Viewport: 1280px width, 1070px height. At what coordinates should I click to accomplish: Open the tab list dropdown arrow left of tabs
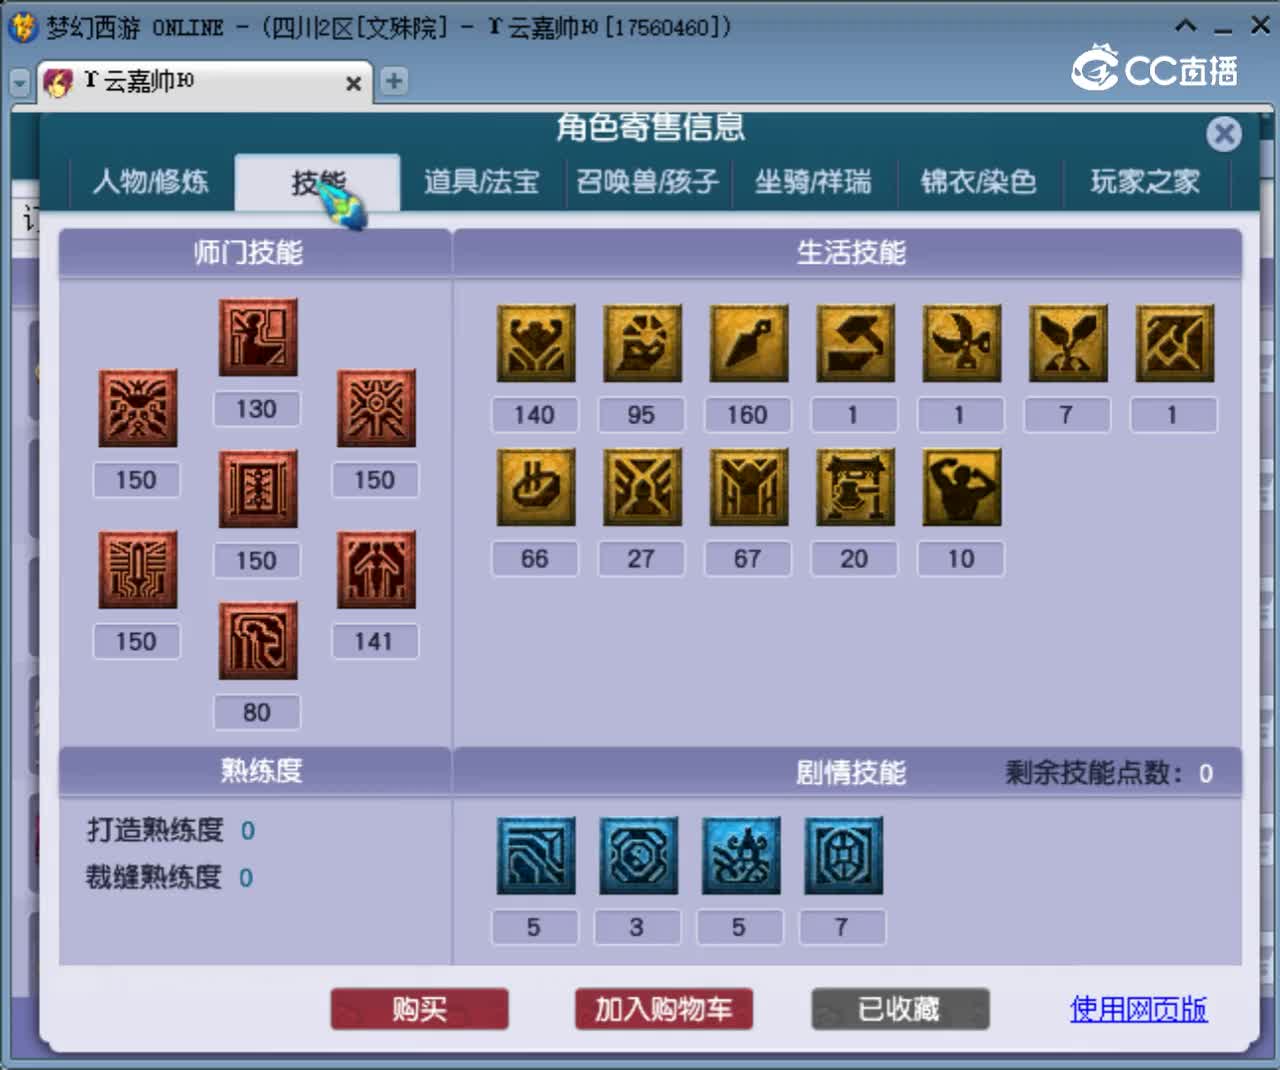coord(19,83)
